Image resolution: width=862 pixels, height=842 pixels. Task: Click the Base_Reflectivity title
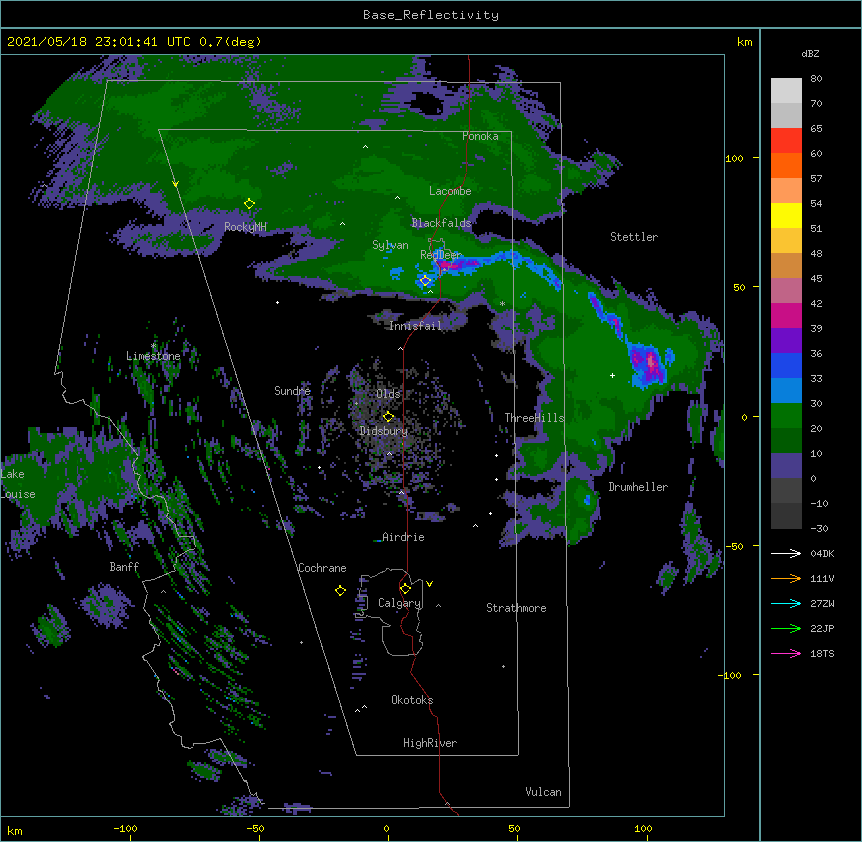[x=430, y=15]
